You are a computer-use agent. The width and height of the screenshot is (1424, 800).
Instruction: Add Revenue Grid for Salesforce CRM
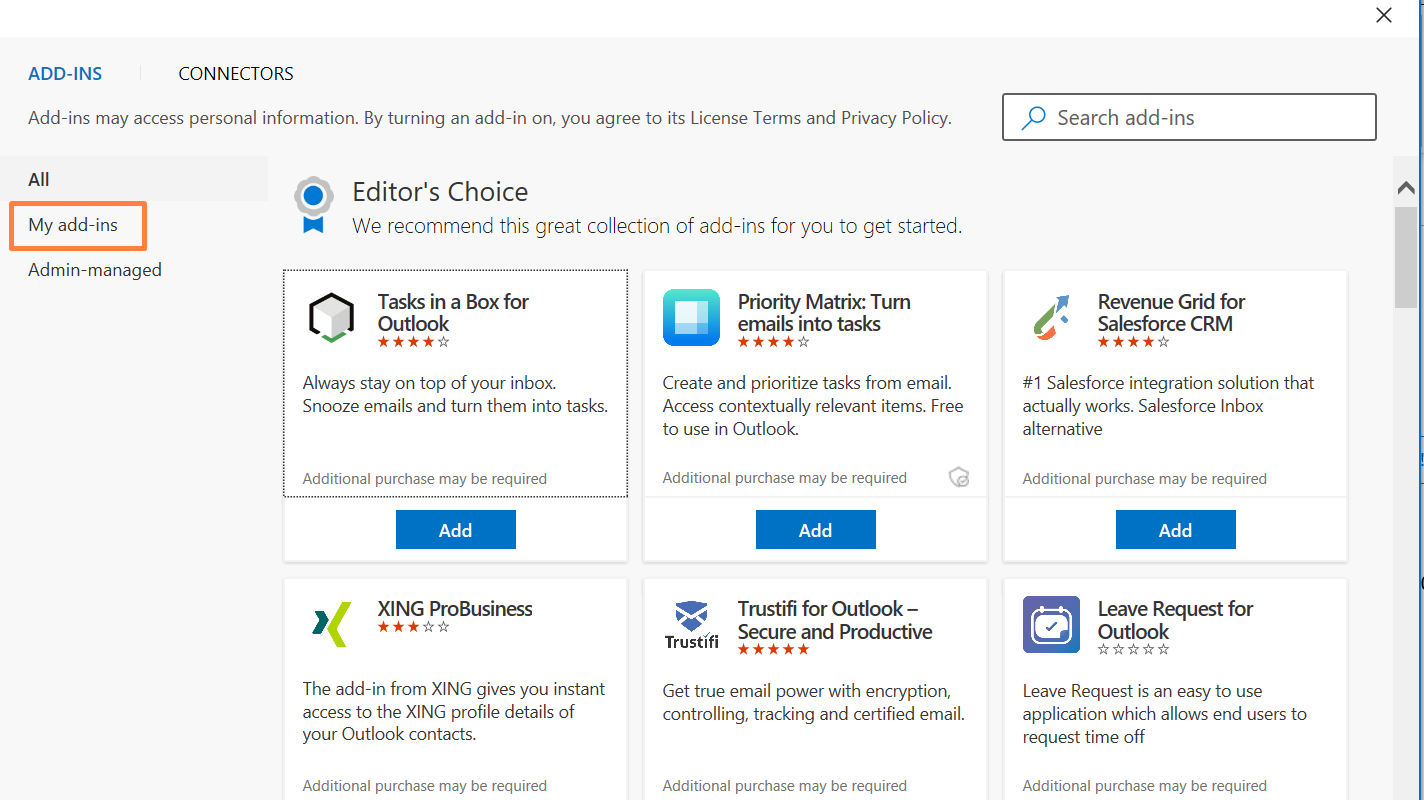click(x=1175, y=530)
